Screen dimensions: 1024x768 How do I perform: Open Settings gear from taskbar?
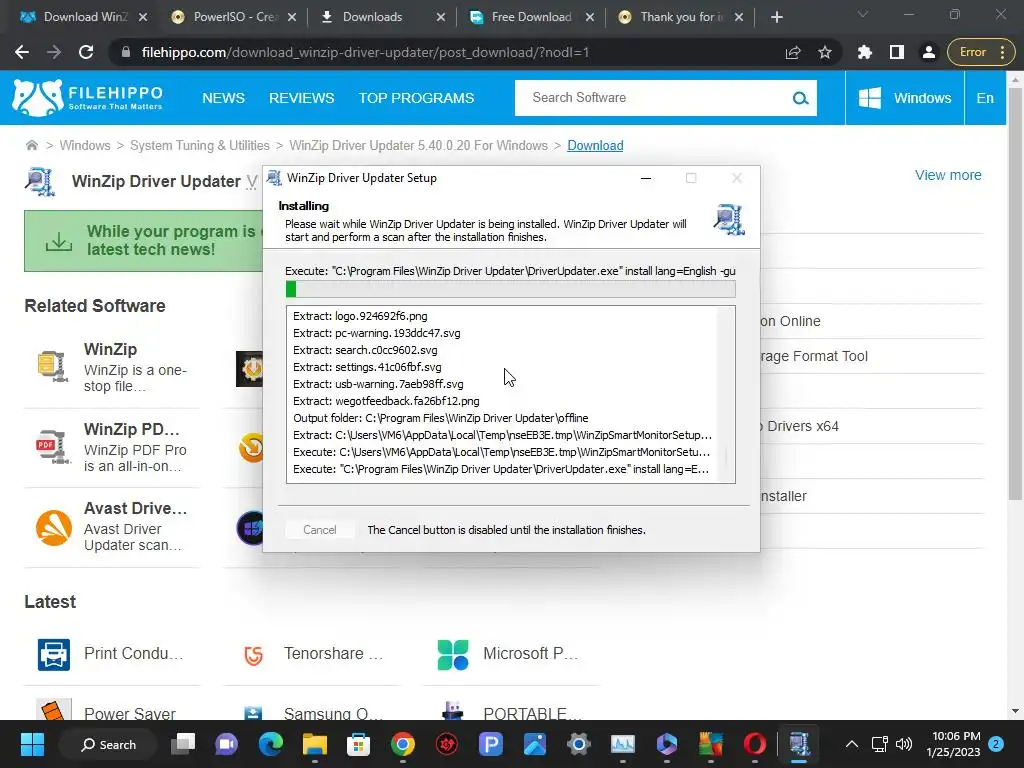pyautogui.click(x=578, y=744)
